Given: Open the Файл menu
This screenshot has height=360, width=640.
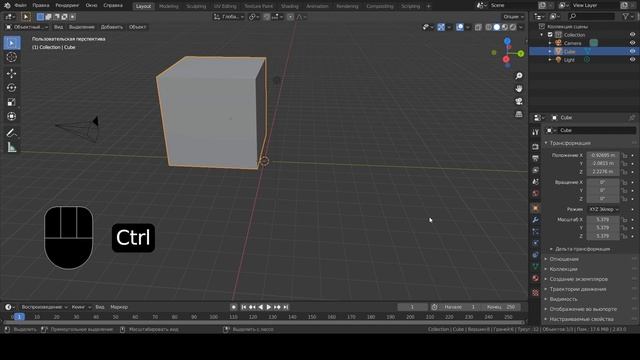Looking at the screenshot, I should coord(20,6).
